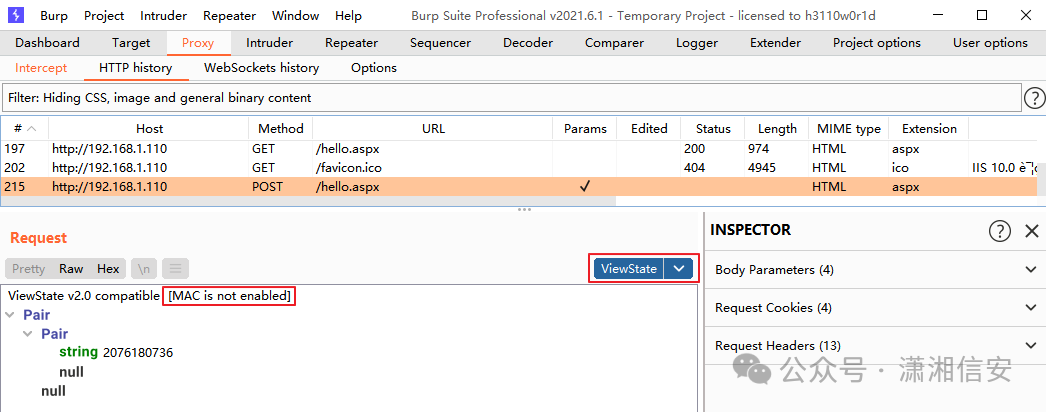Viewport: 1046px width, 412px height.
Task: Click the horizontal scrollbar under history table
Action: point(308,201)
